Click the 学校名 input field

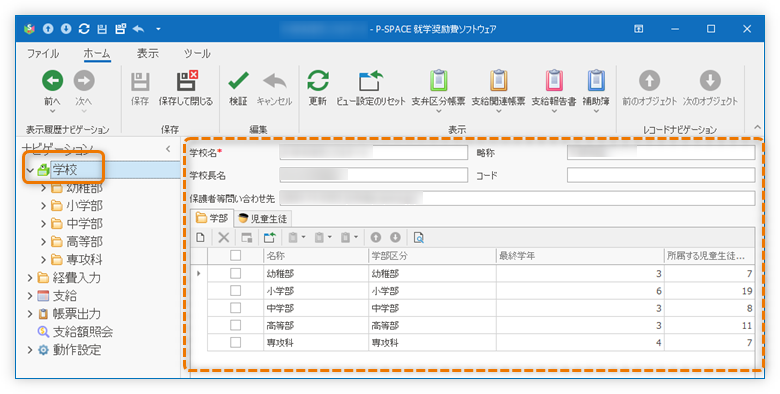374,152
